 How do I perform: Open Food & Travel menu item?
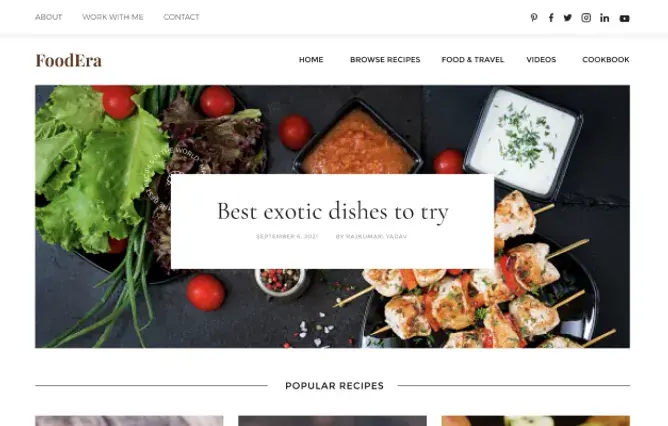coord(473,60)
